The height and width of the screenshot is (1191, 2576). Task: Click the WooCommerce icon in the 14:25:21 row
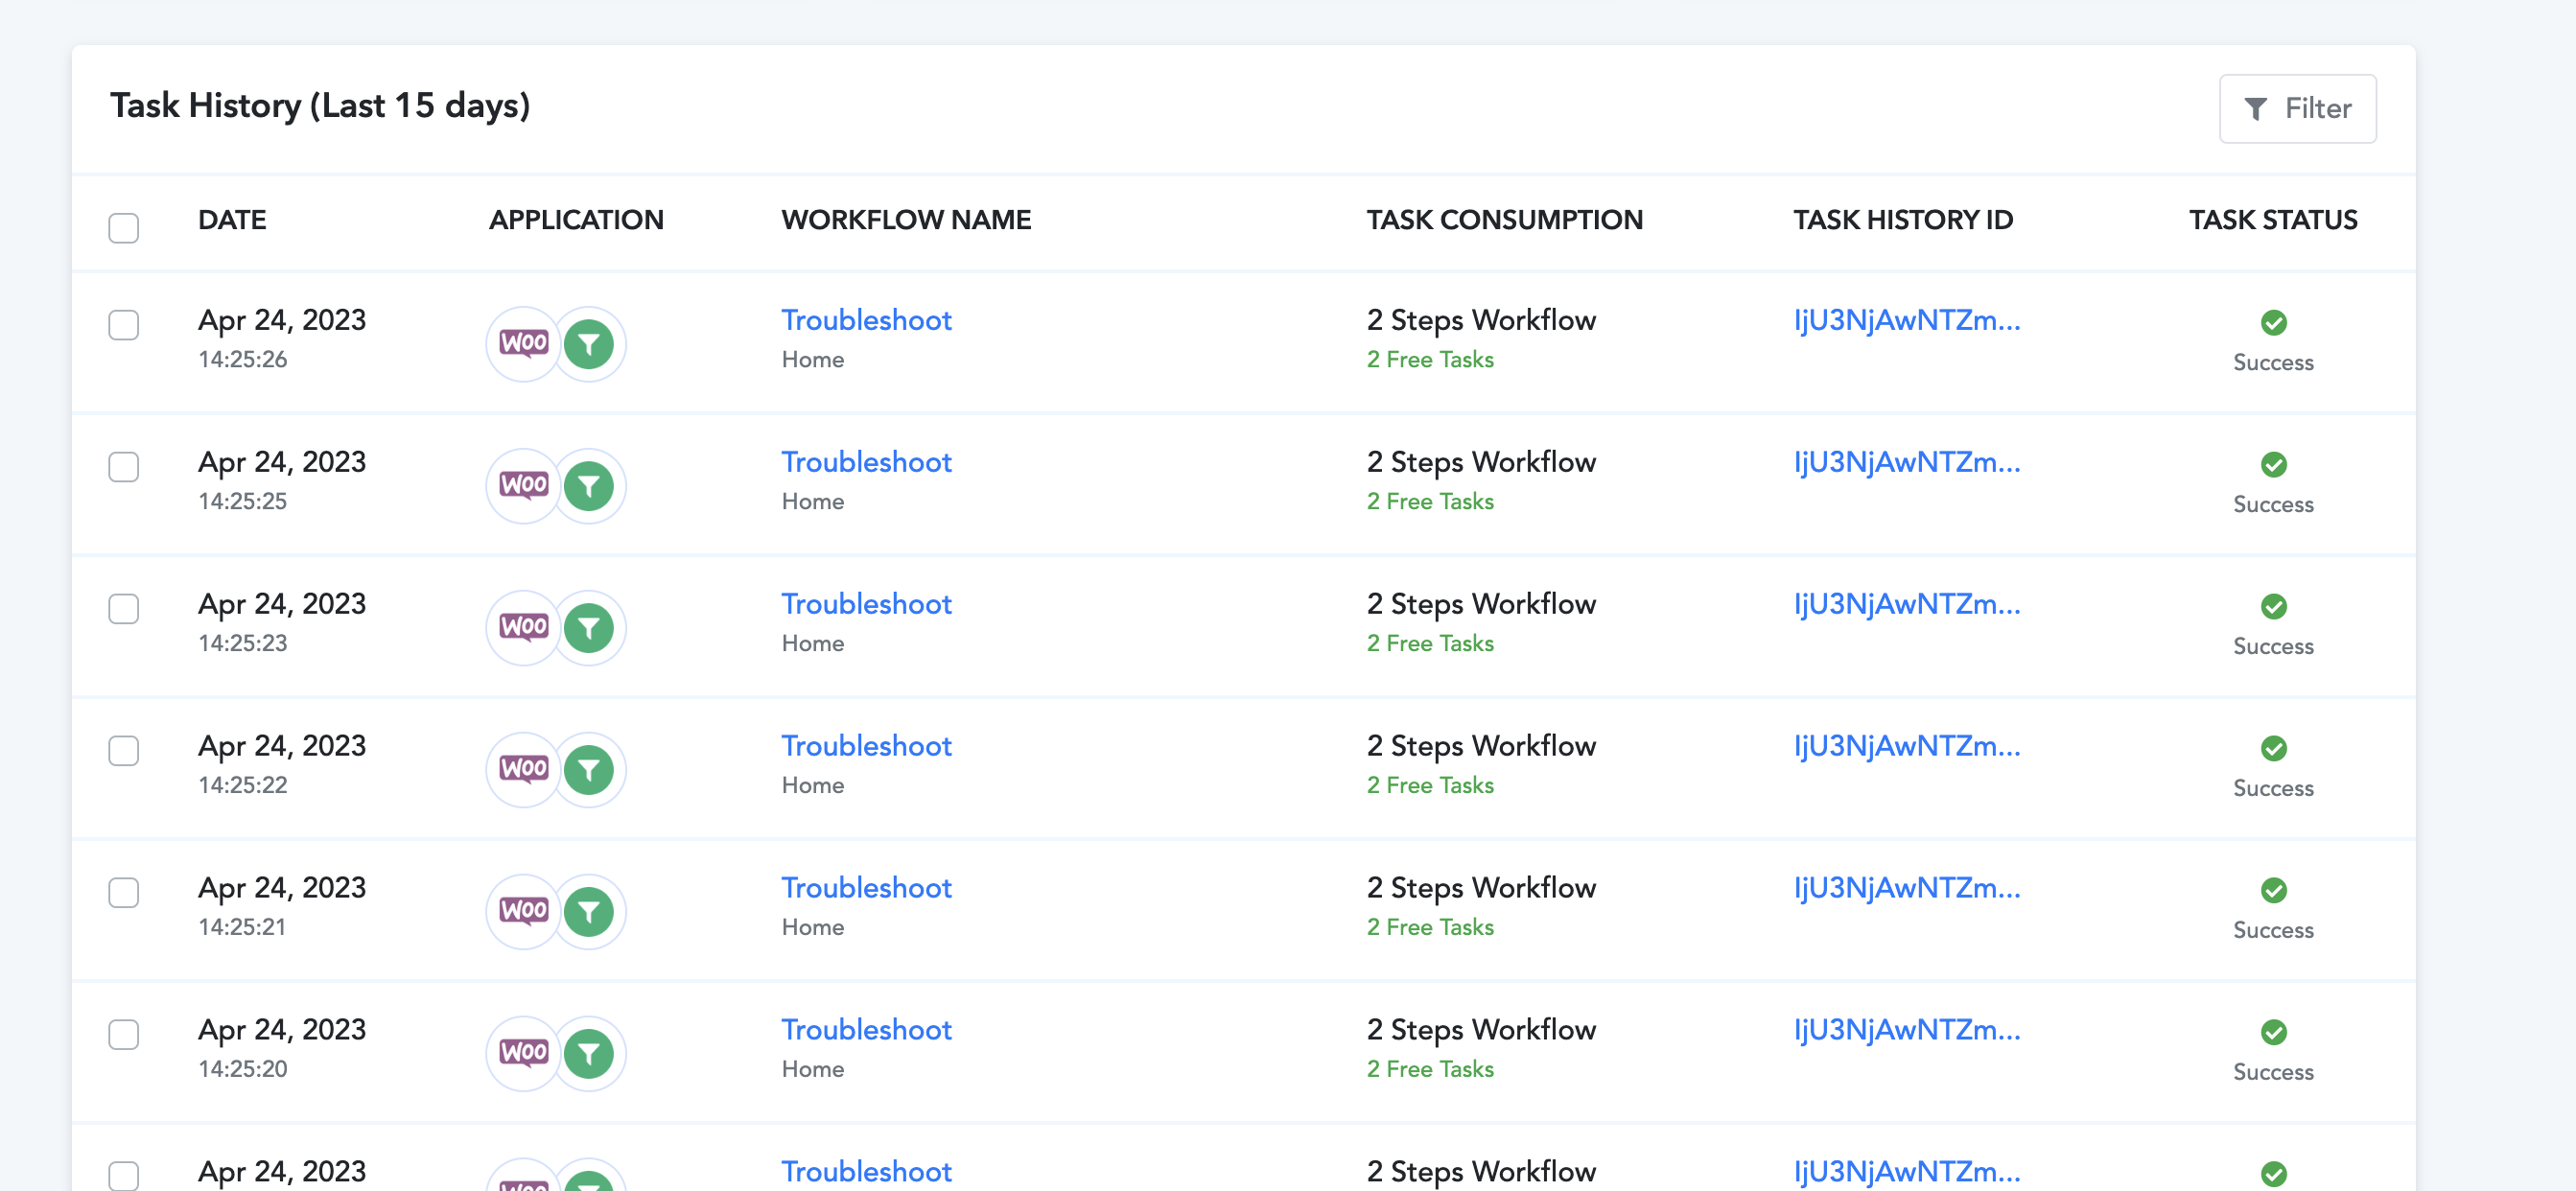(x=523, y=912)
